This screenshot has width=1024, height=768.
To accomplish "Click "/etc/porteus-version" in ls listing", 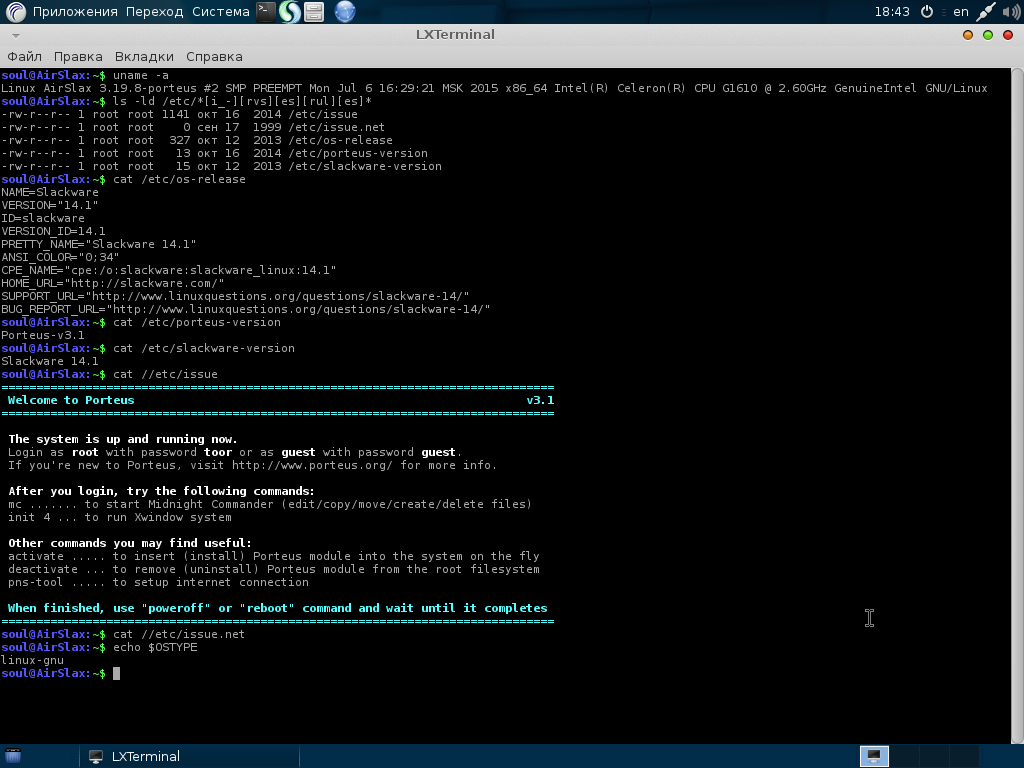I will pos(358,153).
